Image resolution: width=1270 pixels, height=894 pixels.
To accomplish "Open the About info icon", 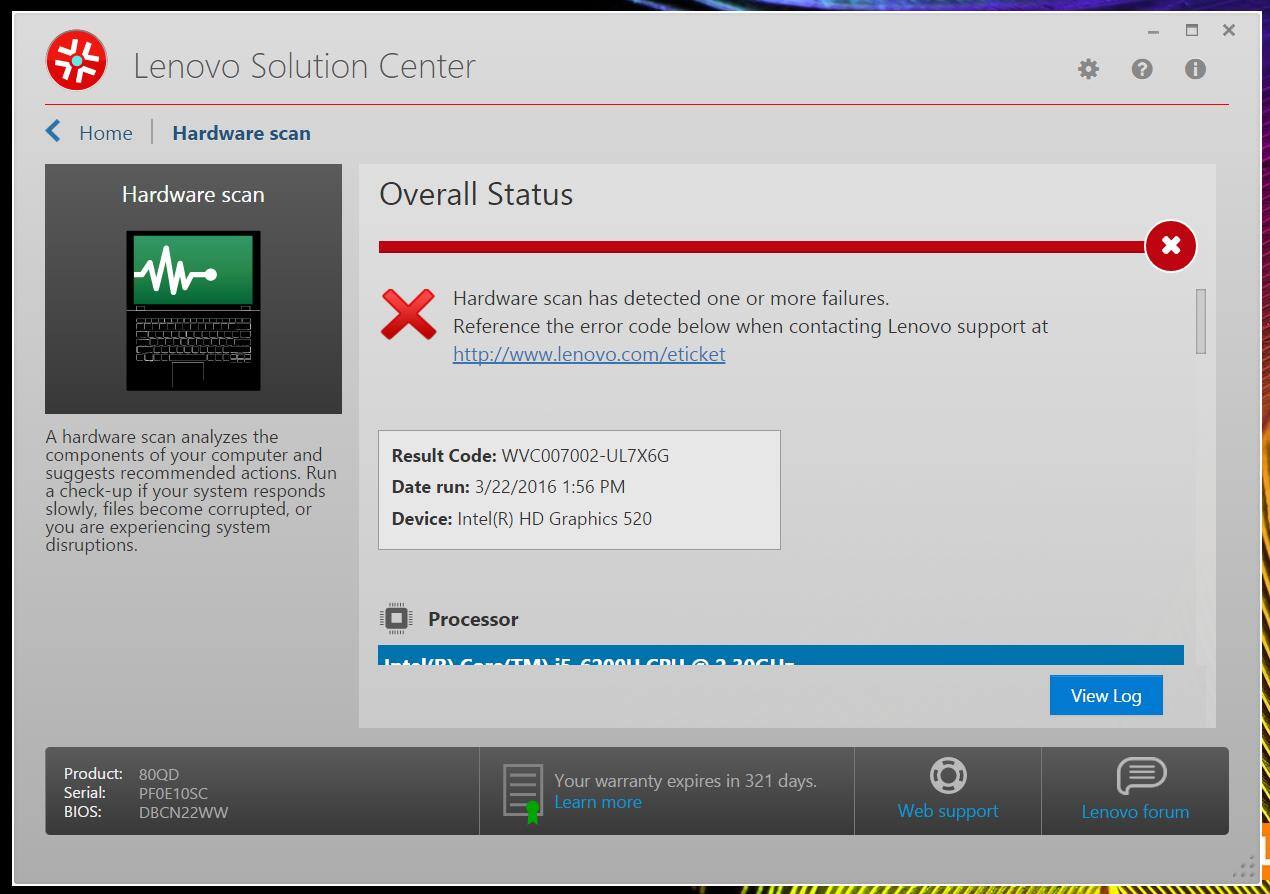I will 1195,69.
